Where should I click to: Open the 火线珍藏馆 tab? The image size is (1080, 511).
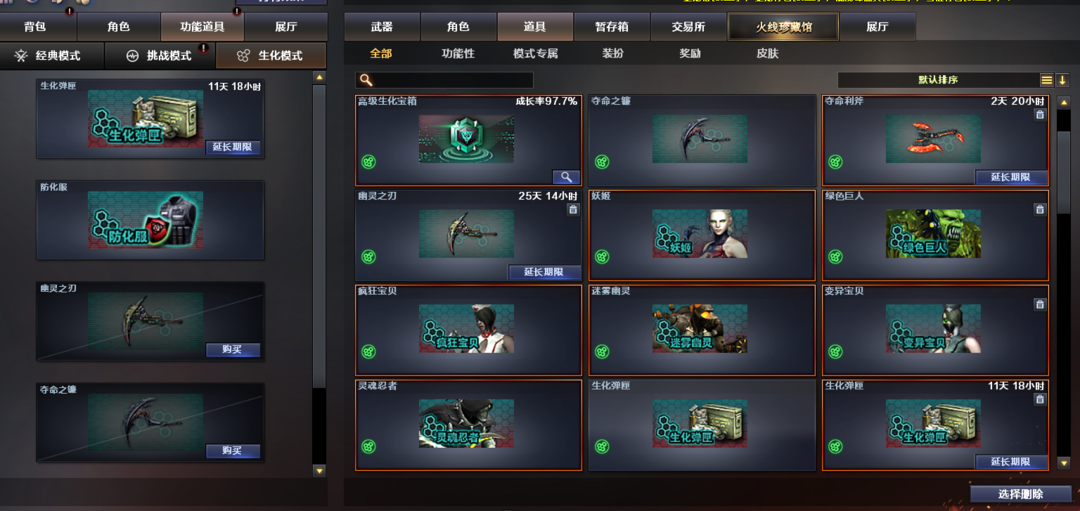(782, 27)
